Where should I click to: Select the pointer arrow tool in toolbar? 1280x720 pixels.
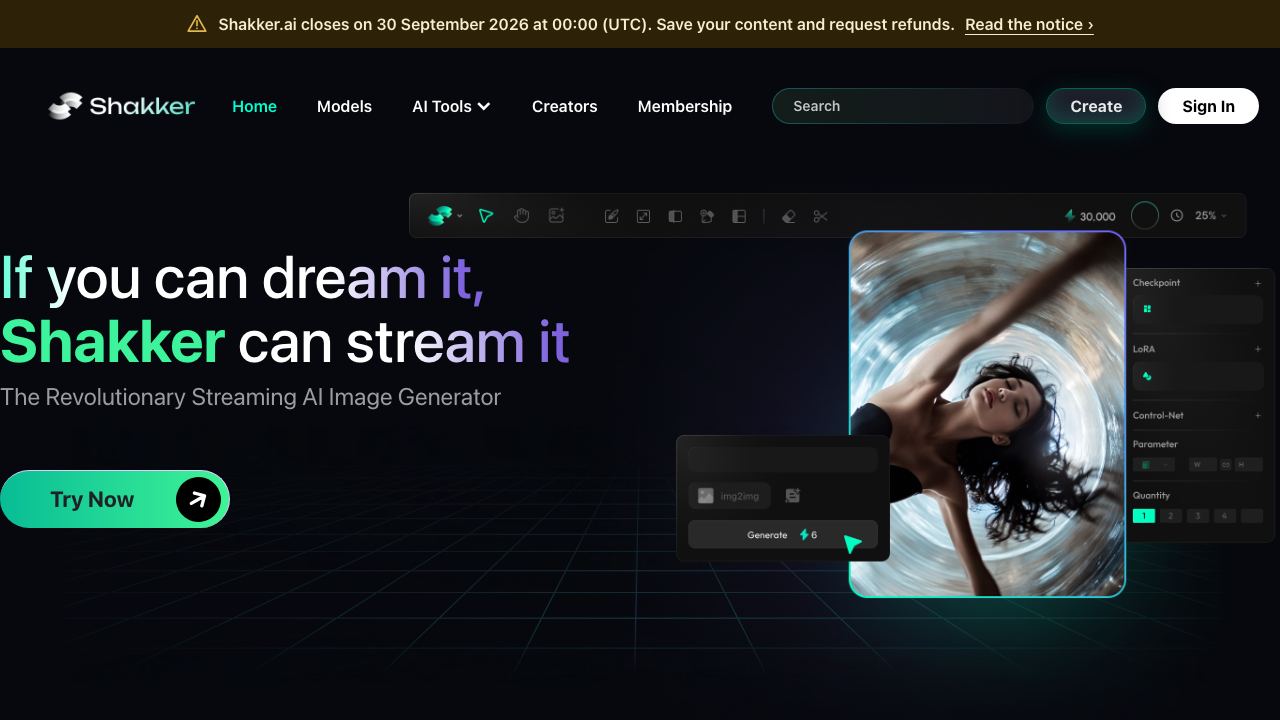(x=486, y=216)
